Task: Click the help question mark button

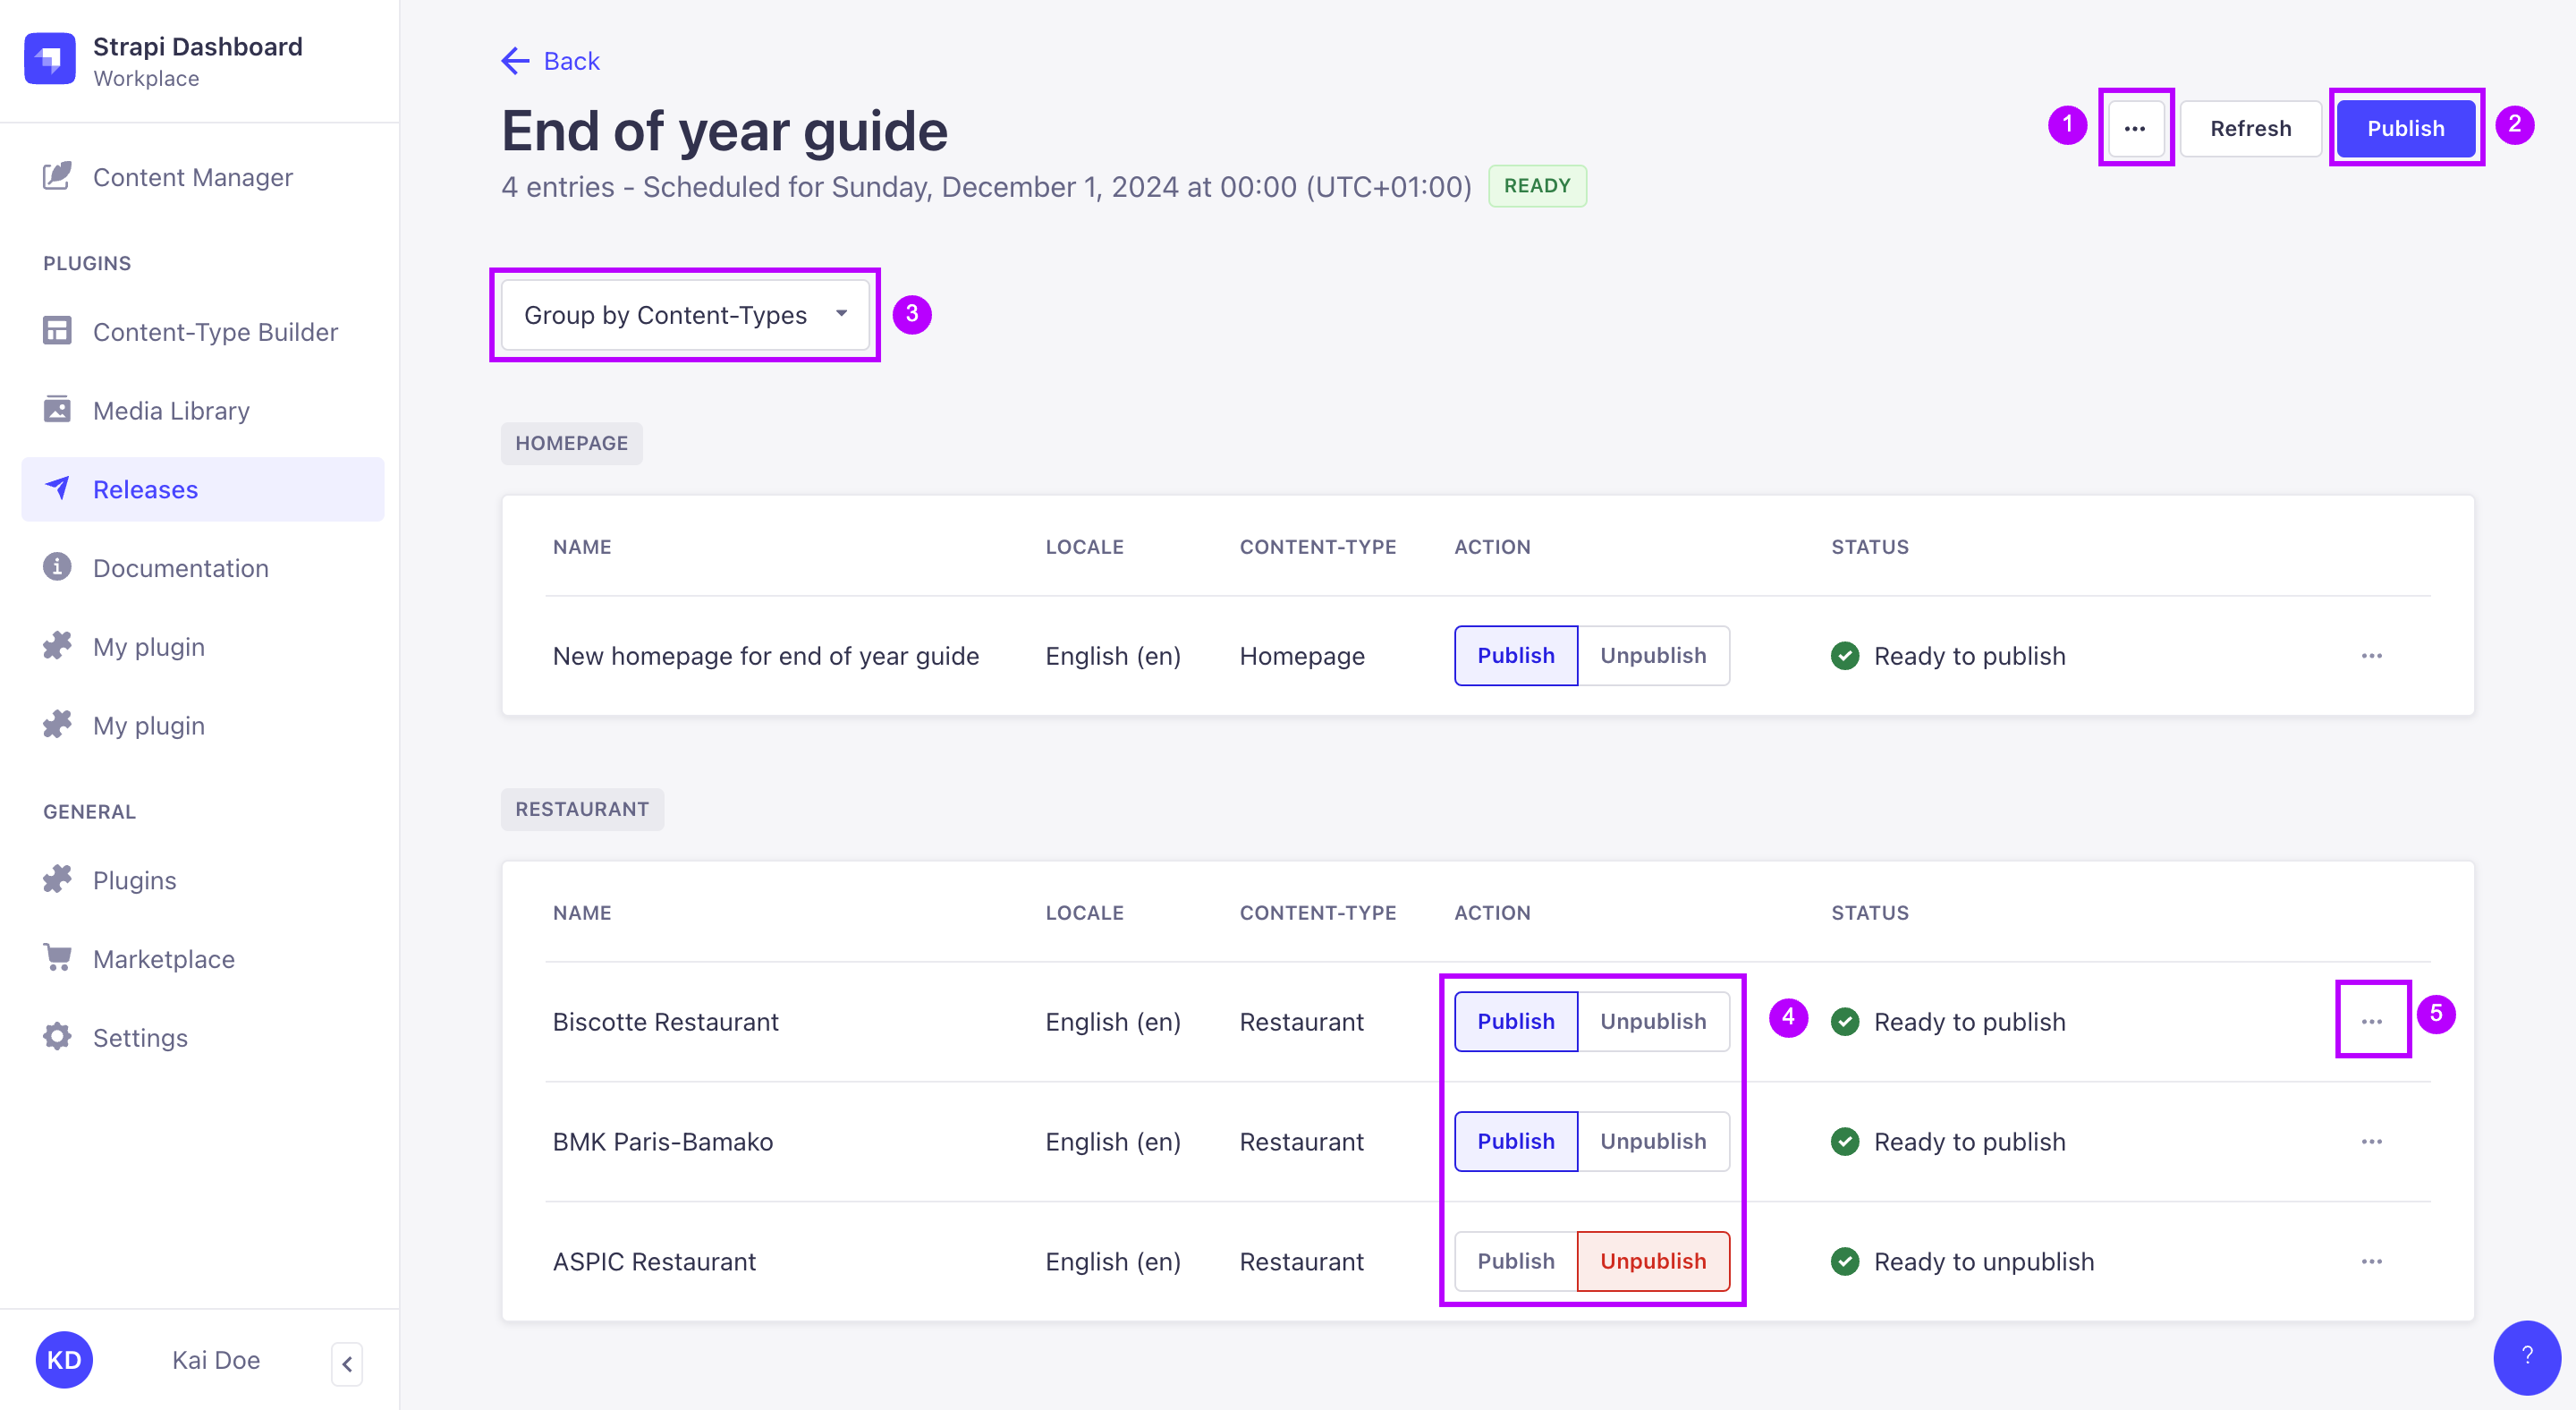Action: [2526, 1356]
